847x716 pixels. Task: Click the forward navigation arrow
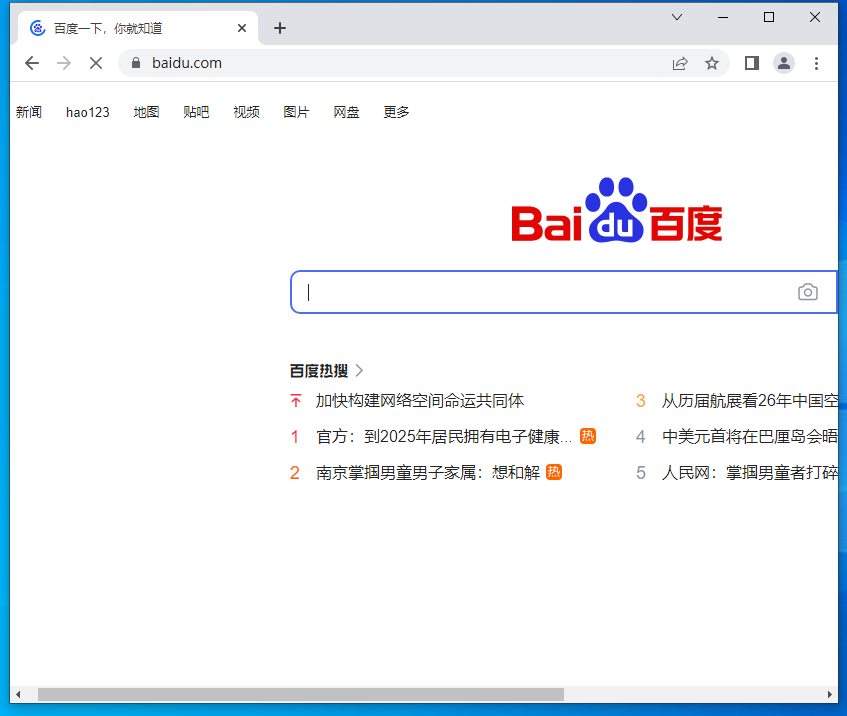click(64, 63)
